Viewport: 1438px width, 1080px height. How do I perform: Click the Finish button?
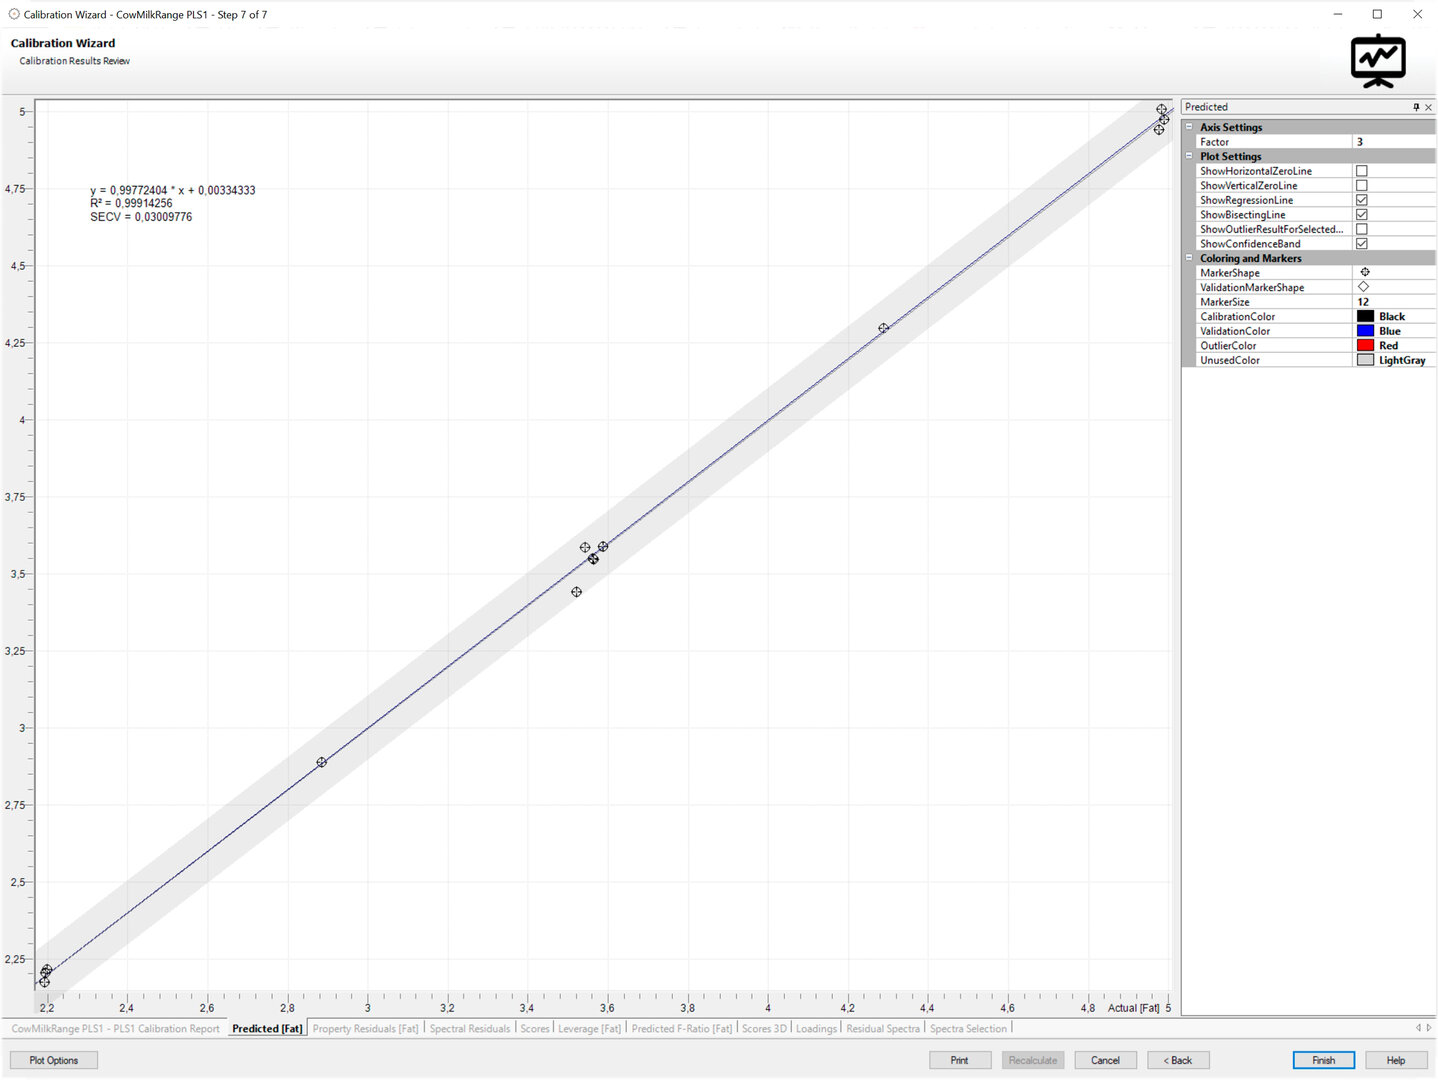(x=1322, y=1060)
